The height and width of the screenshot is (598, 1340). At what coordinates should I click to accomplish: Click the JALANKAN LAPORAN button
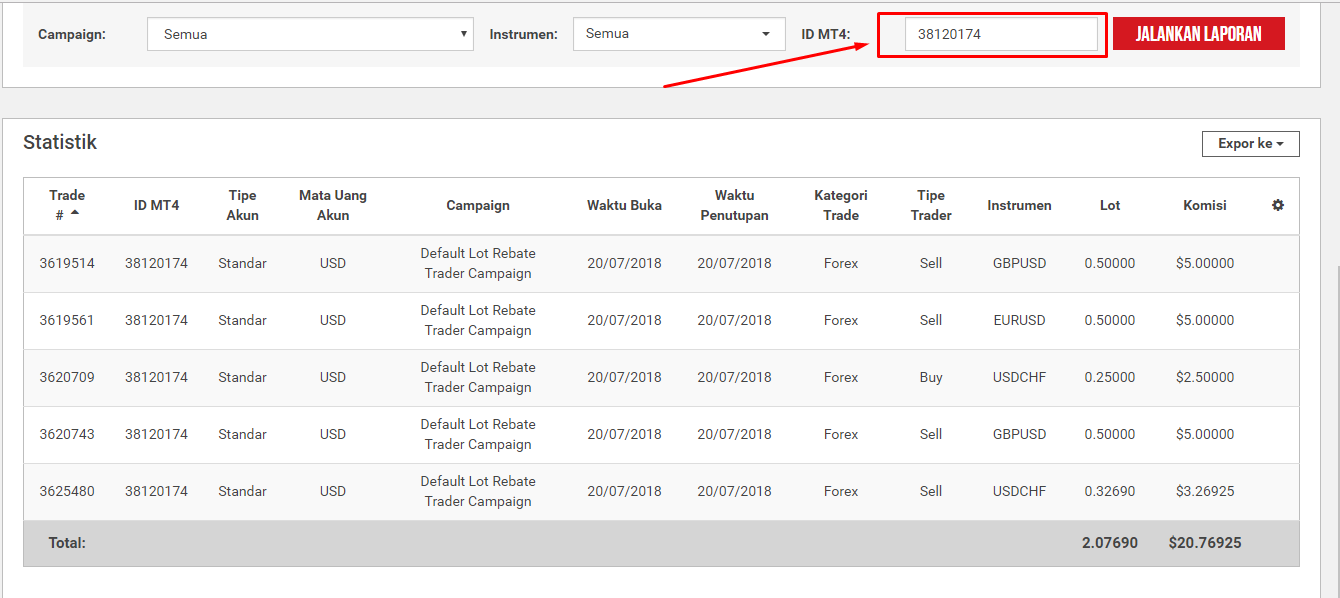(x=1198, y=34)
